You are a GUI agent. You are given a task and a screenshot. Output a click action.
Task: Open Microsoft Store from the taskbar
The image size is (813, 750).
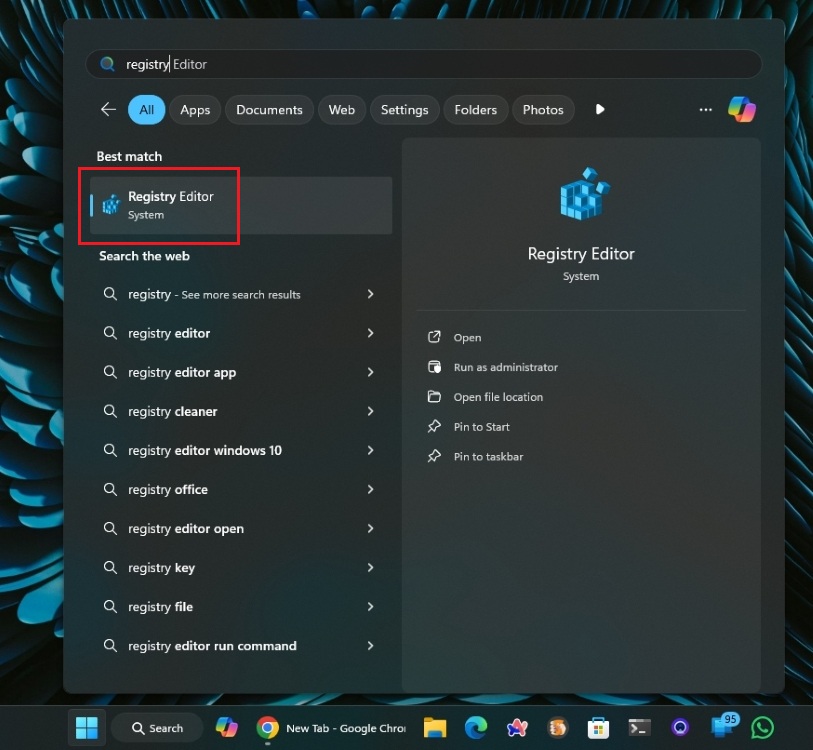(598, 728)
